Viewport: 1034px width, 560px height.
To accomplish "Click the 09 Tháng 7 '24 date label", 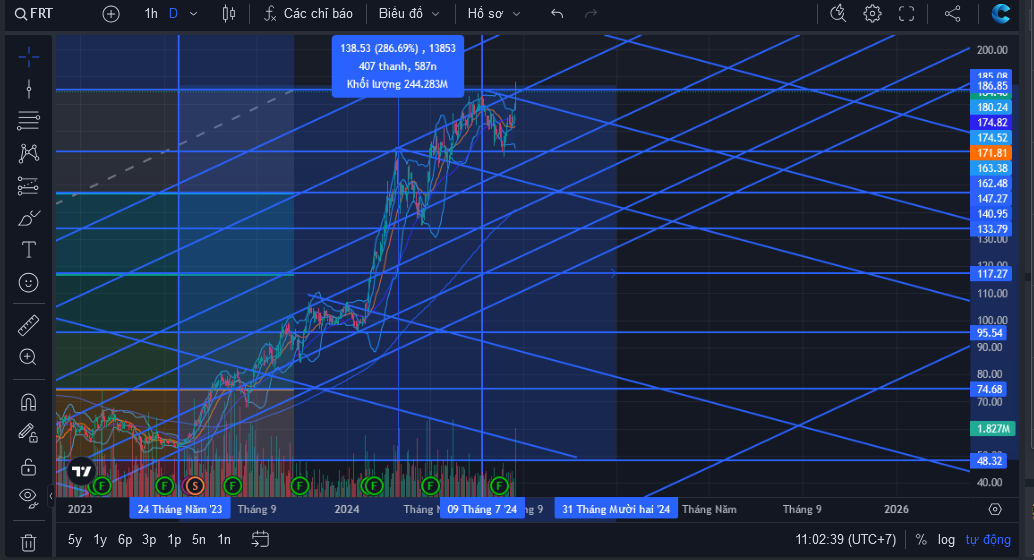I will 482,509.
